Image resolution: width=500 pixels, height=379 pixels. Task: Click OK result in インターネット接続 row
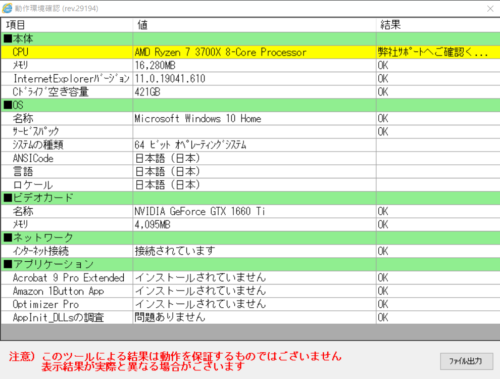pyautogui.click(x=383, y=251)
